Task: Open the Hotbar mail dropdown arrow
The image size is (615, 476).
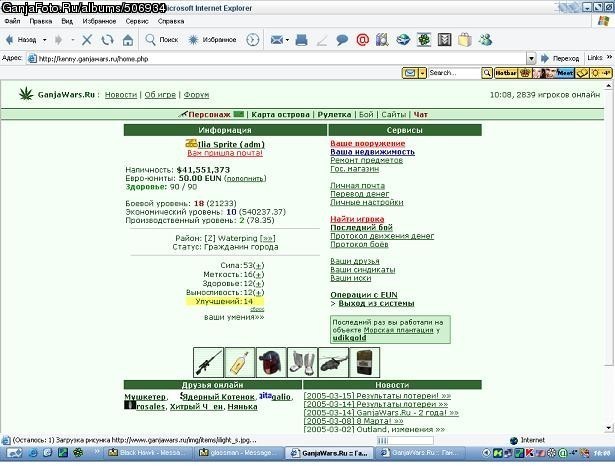Action: (422, 73)
